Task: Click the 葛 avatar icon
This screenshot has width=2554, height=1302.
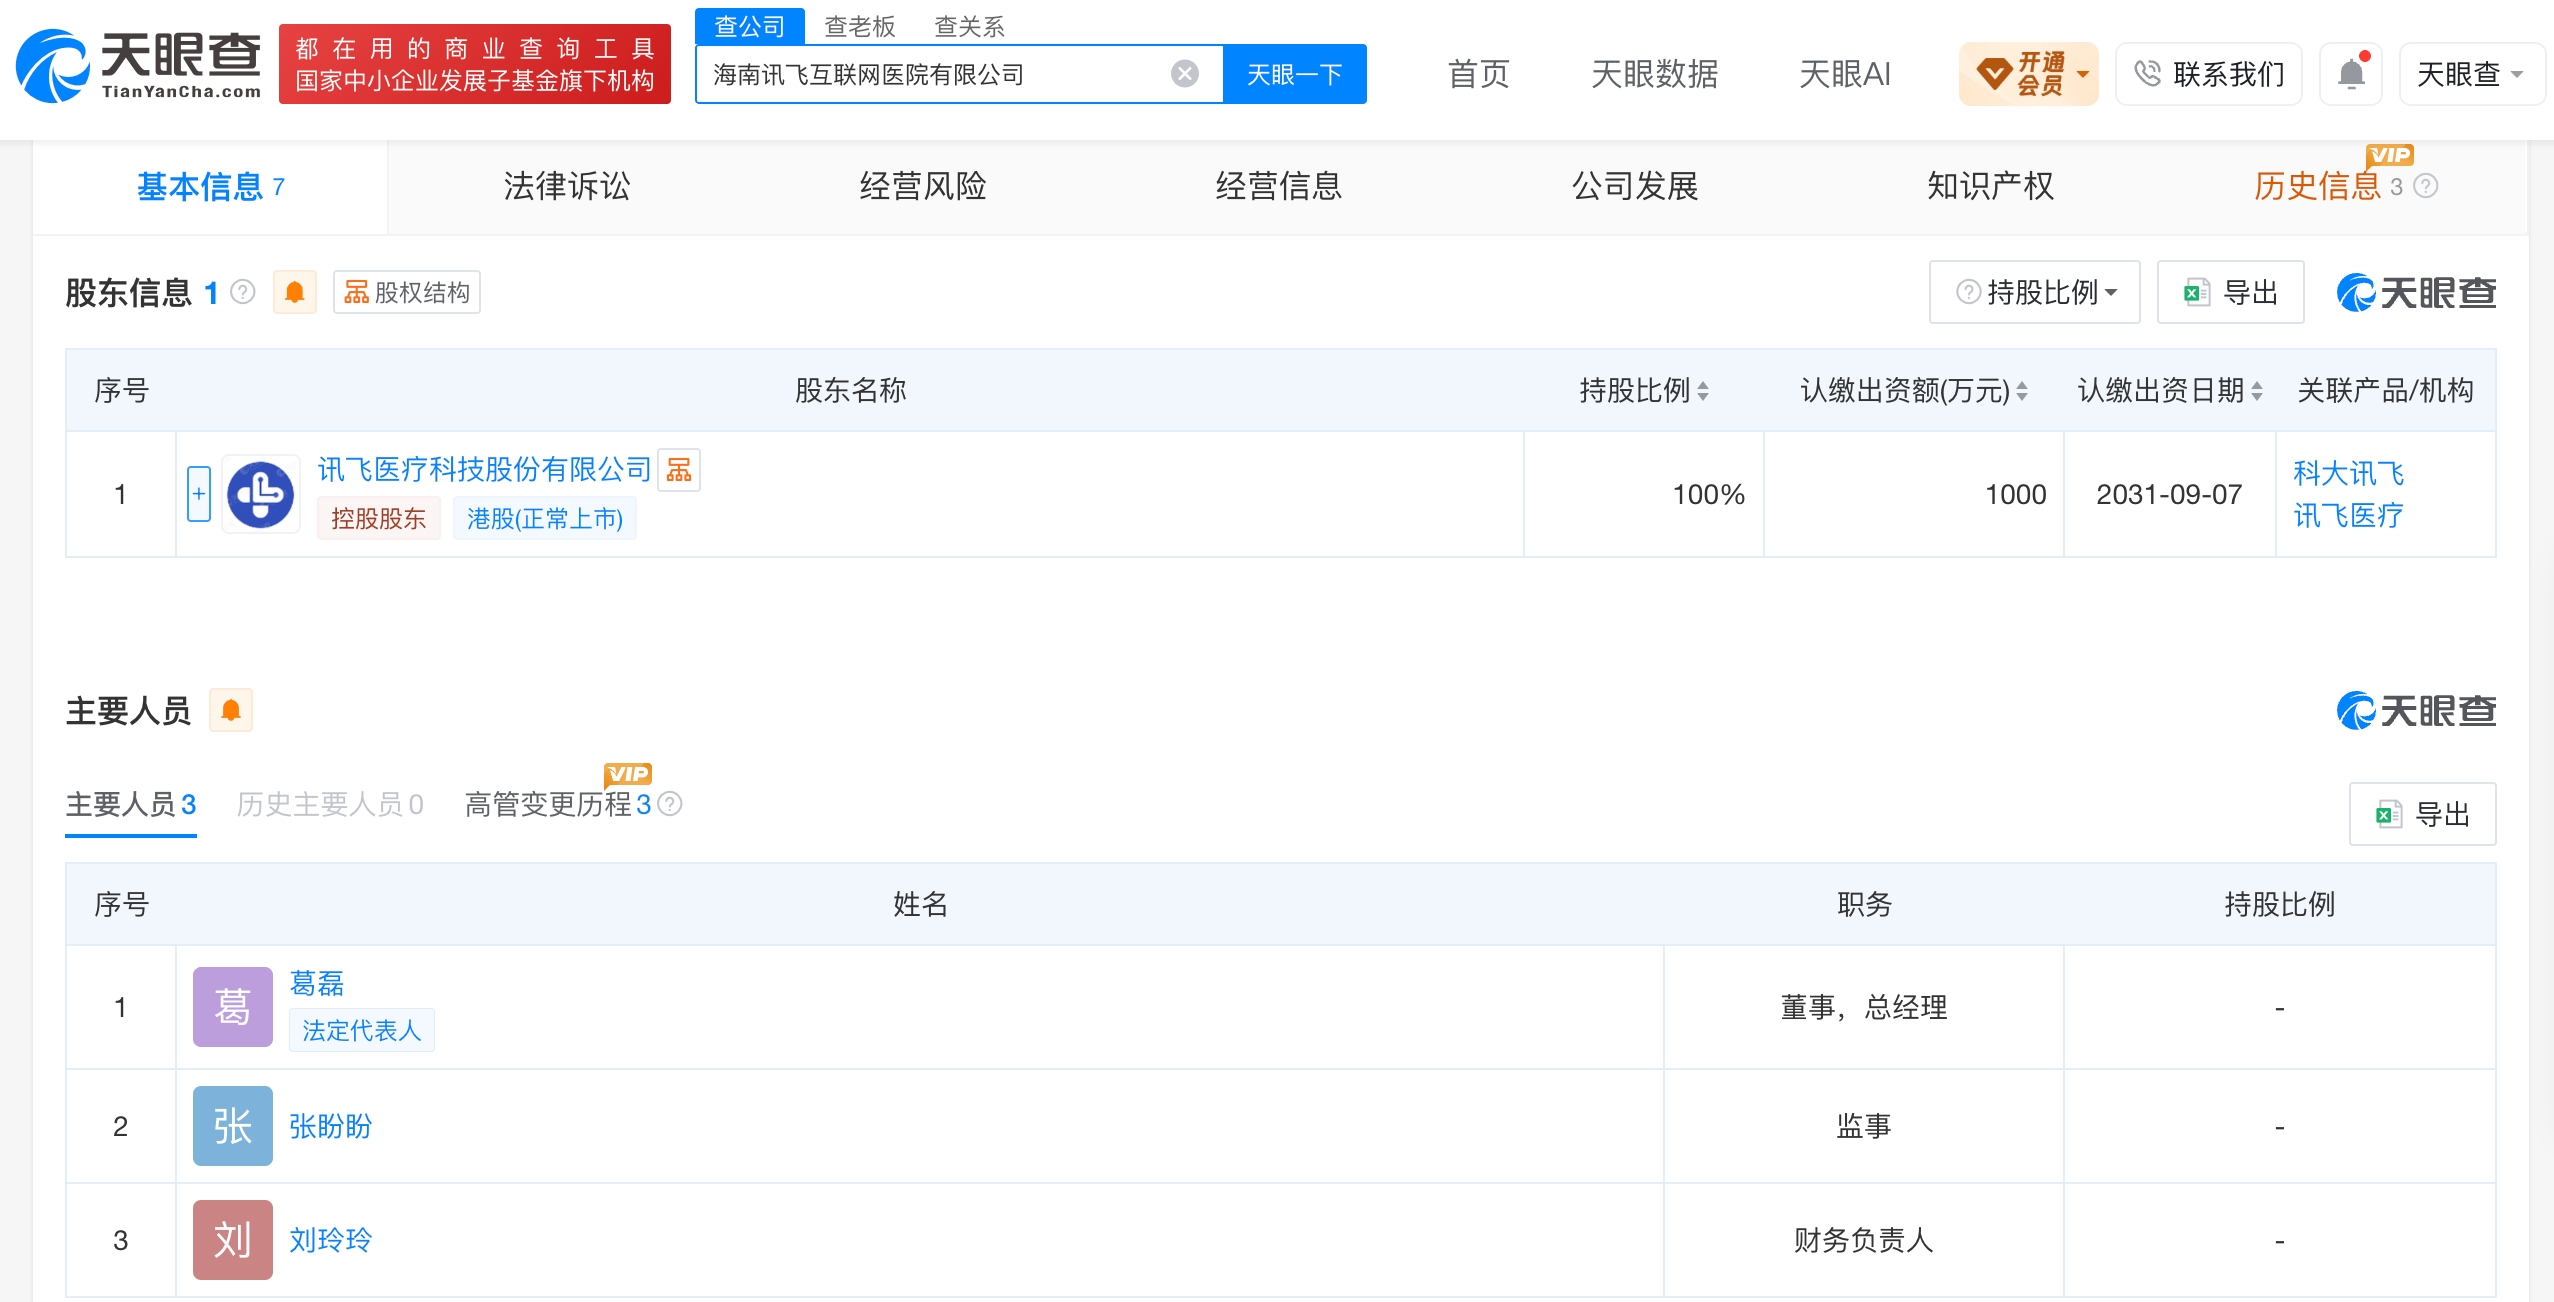Action: pyautogui.click(x=232, y=1007)
